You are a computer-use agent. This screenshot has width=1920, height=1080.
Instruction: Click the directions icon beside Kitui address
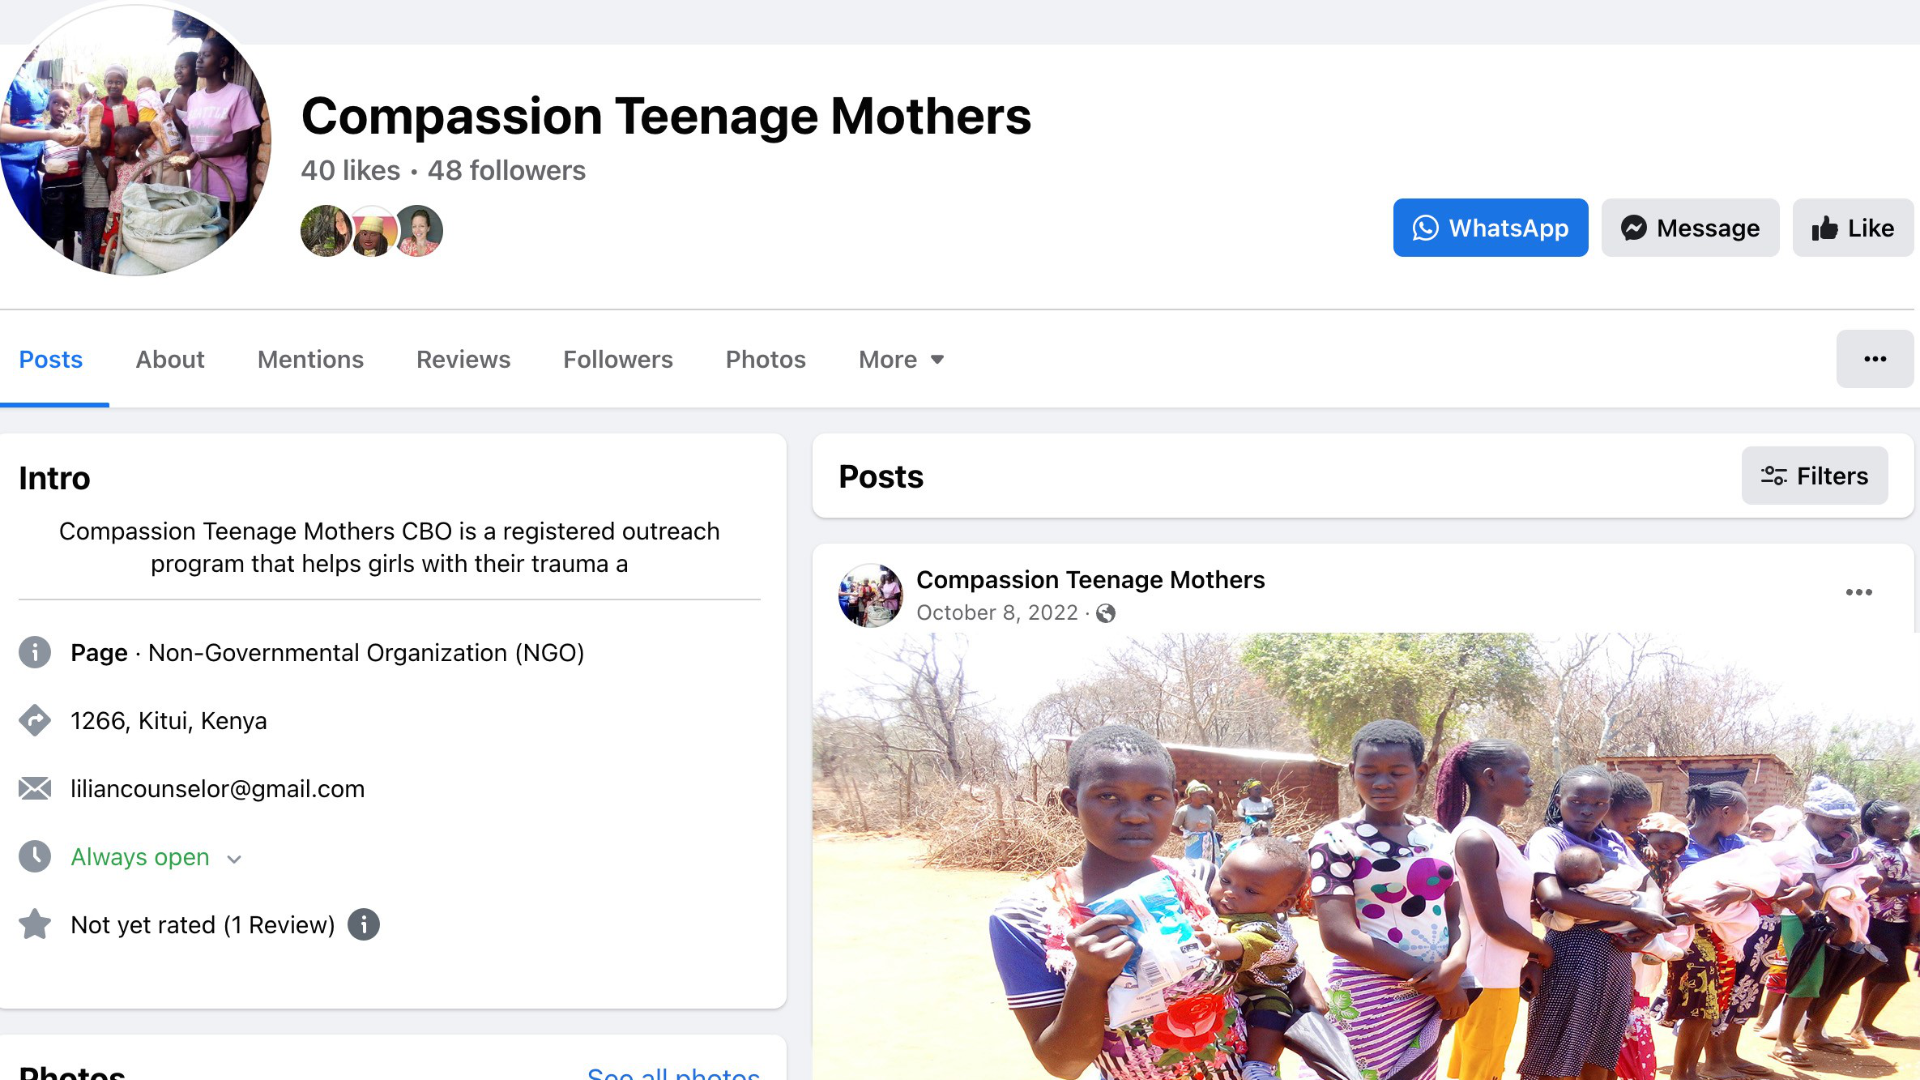[35, 721]
